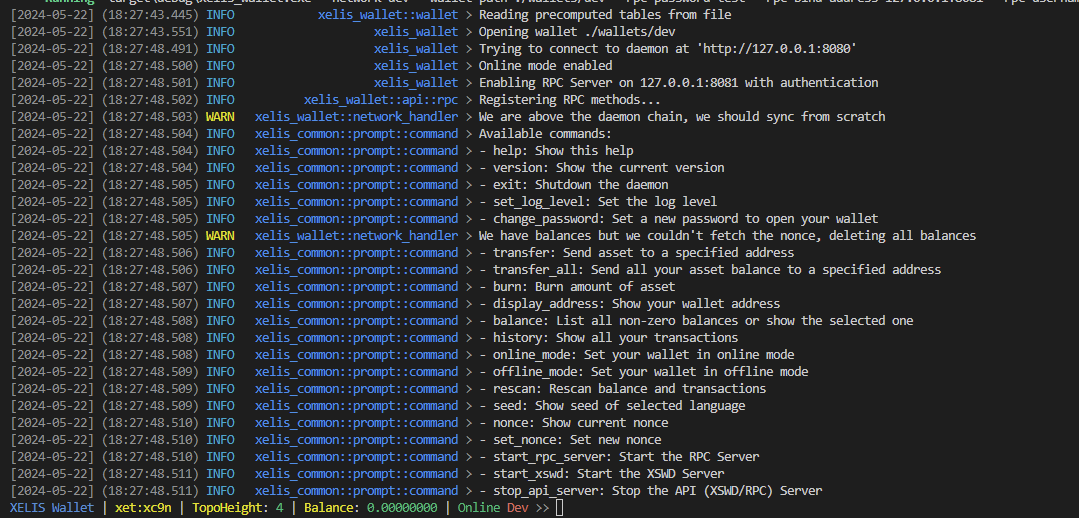Click the 'TopoHeight: 4' status entry
The height and width of the screenshot is (518, 1079).
coord(237,508)
